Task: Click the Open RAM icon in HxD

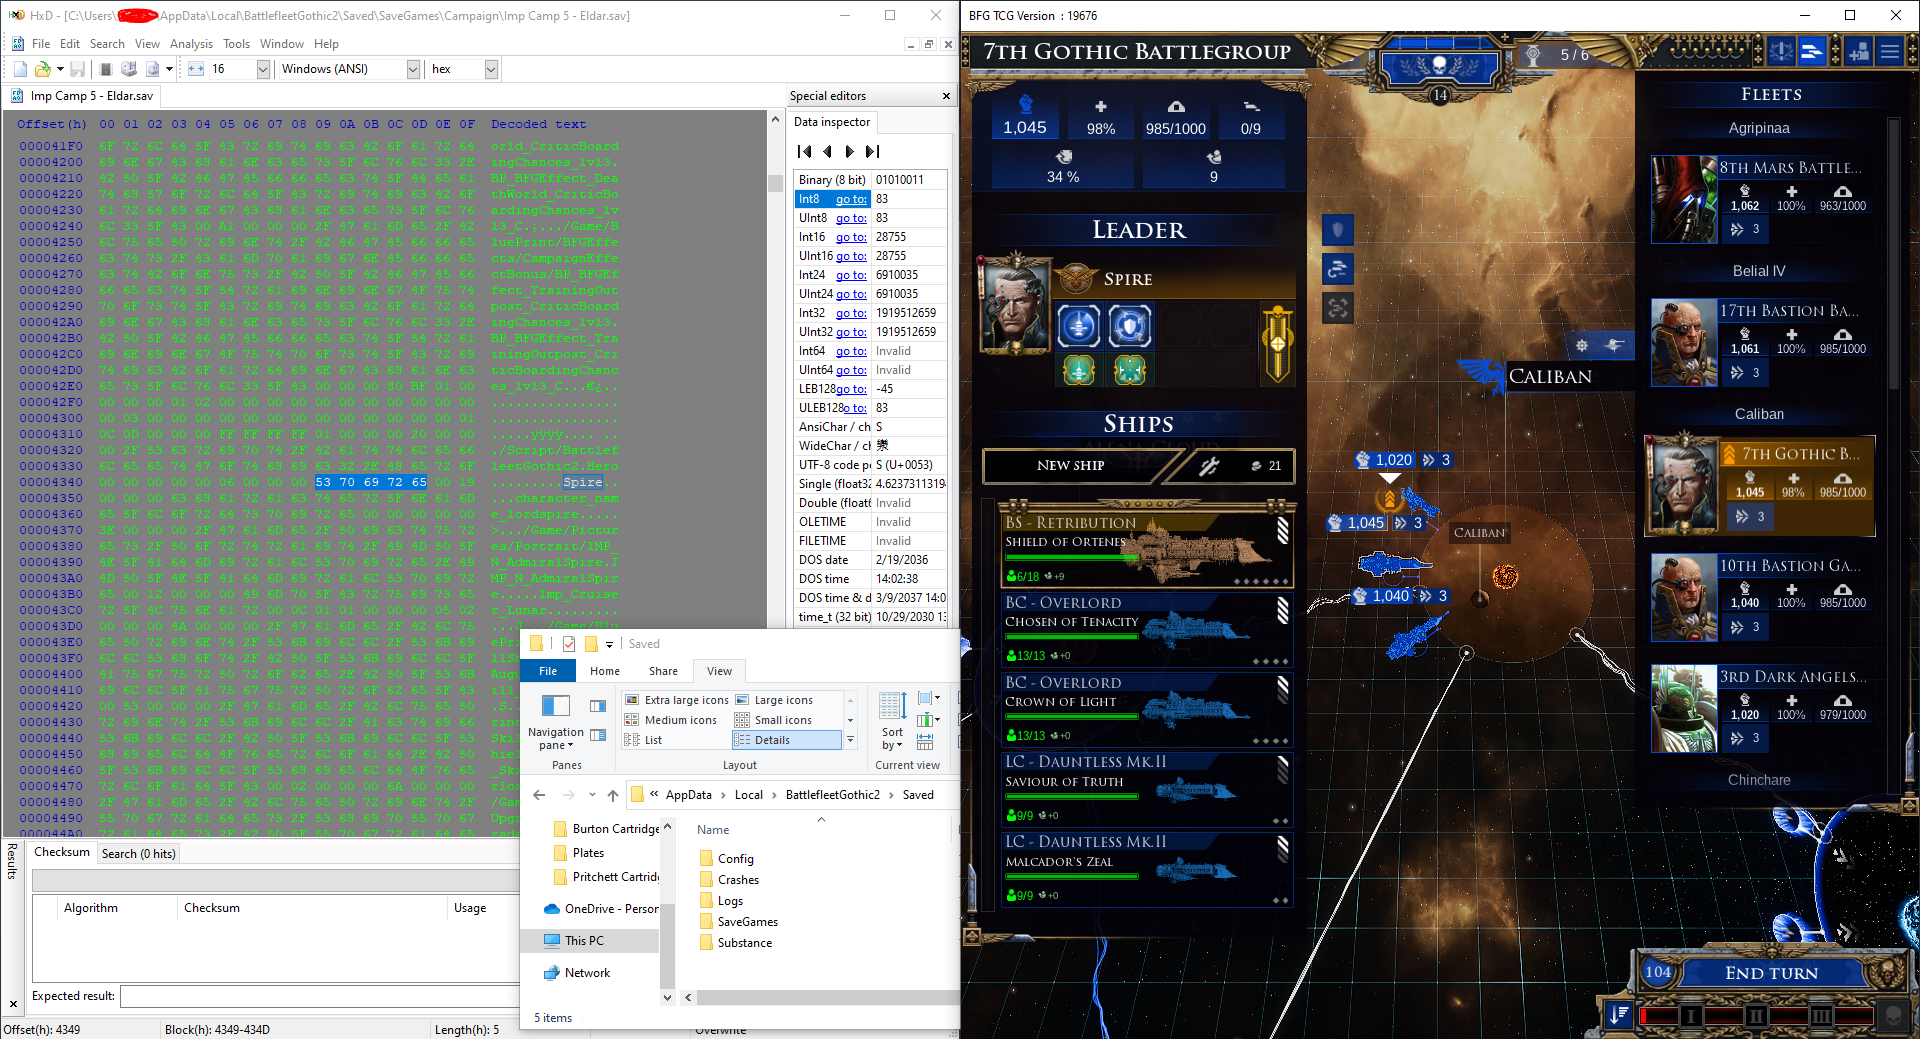Action: tap(106, 69)
